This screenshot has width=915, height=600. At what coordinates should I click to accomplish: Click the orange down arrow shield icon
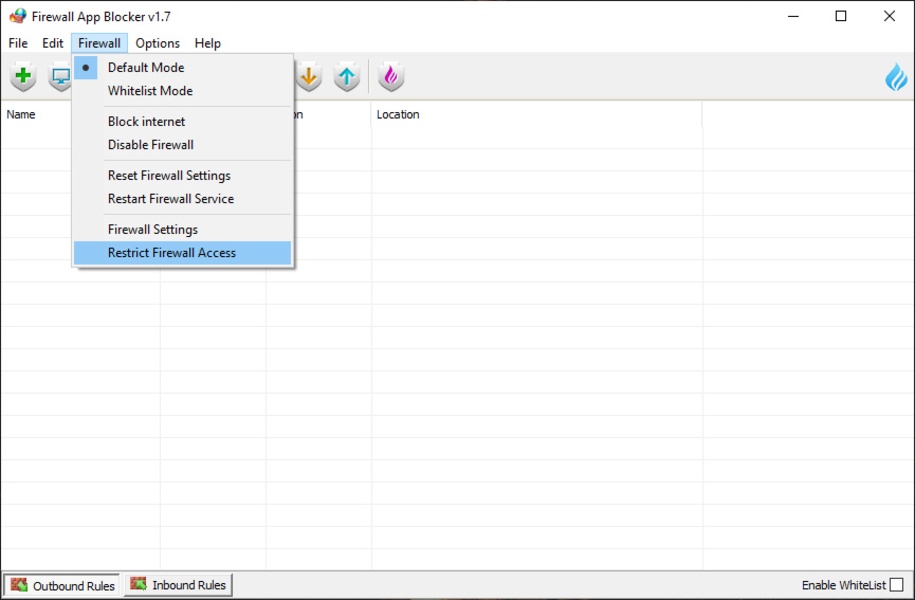[309, 77]
